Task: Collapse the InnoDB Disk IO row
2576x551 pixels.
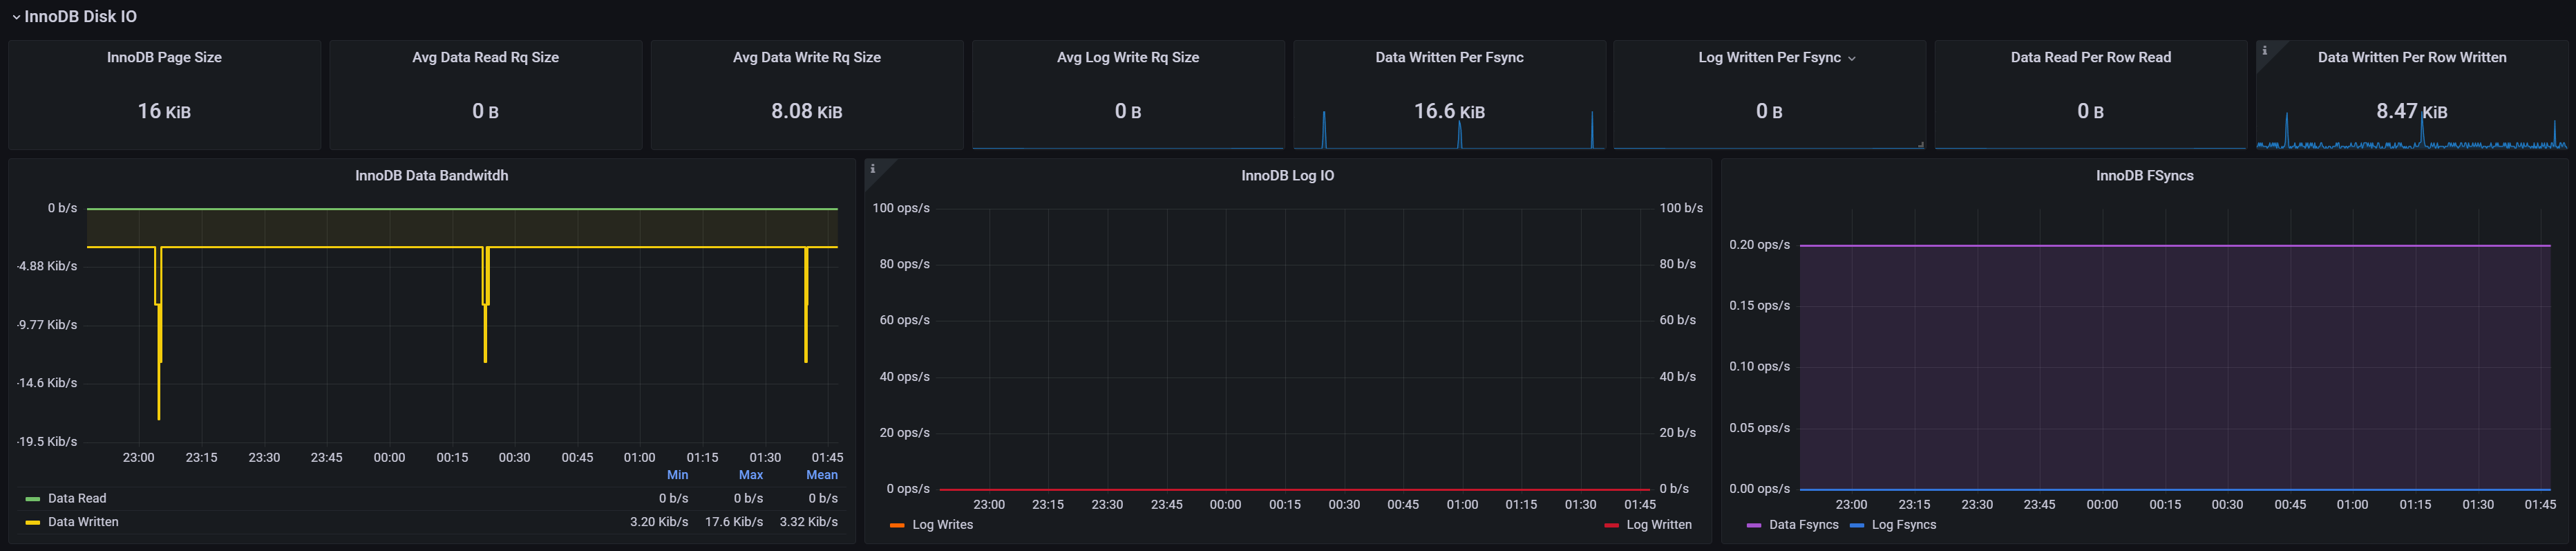Action: 16,17
